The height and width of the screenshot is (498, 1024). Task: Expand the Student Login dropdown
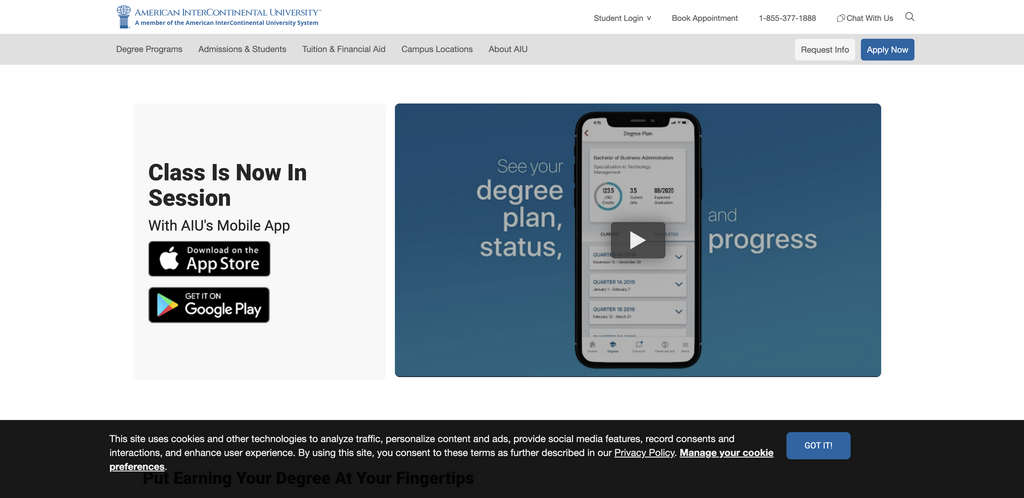pos(622,18)
